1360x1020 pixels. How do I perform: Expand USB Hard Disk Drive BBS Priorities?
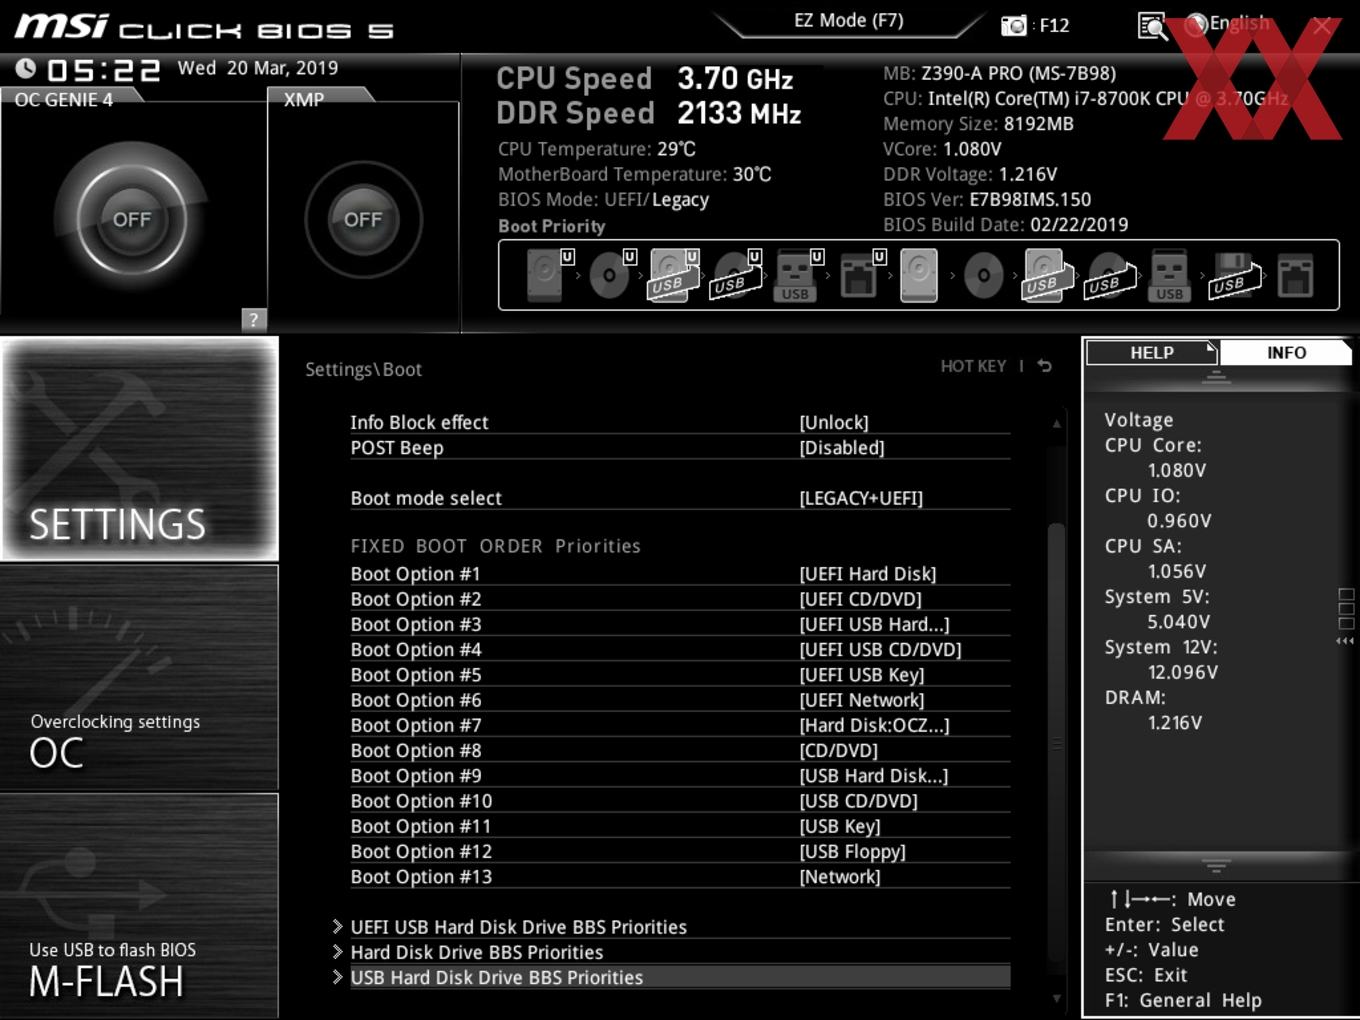pos(670,977)
